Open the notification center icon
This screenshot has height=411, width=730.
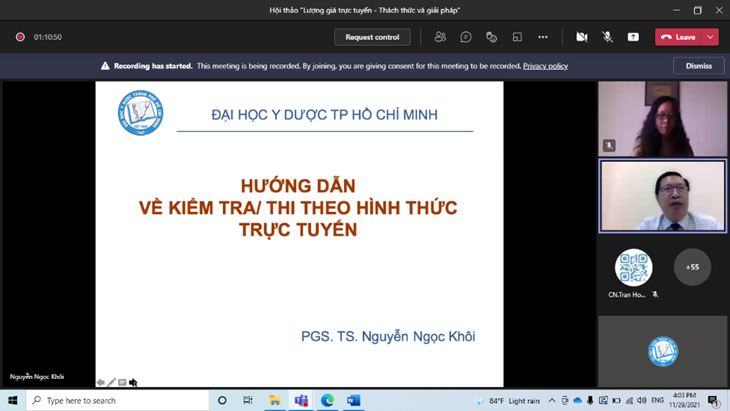click(x=713, y=400)
